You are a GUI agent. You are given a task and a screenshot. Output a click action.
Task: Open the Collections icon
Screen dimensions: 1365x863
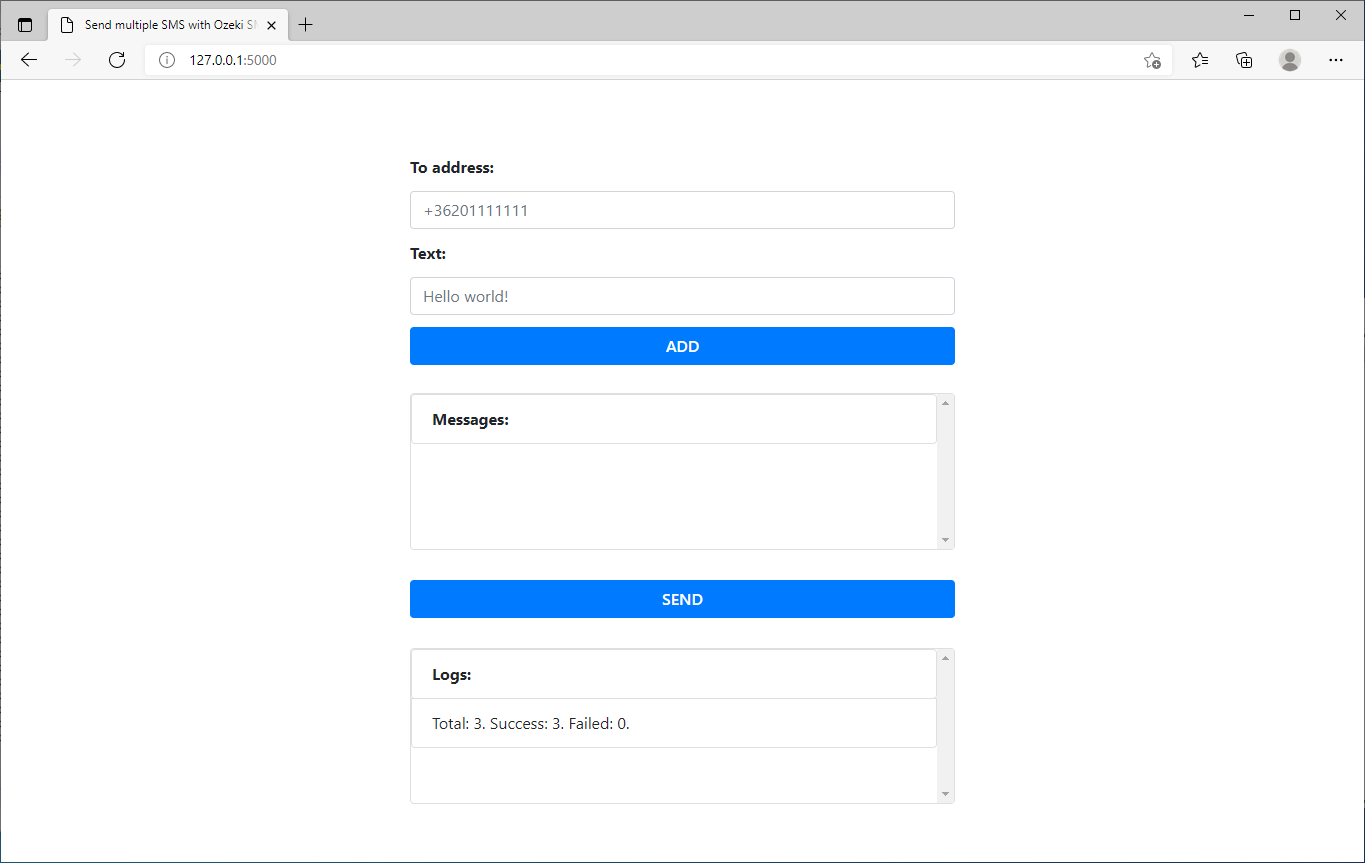pos(1244,60)
